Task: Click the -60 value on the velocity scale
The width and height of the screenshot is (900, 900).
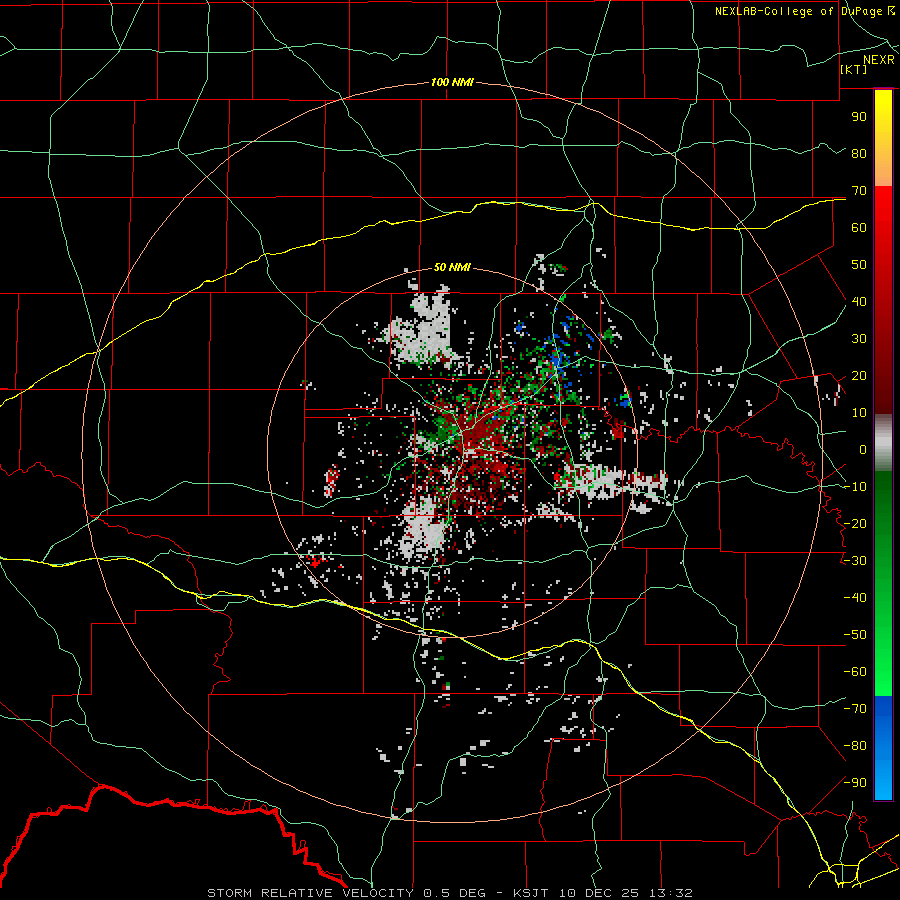Action: (855, 672)
